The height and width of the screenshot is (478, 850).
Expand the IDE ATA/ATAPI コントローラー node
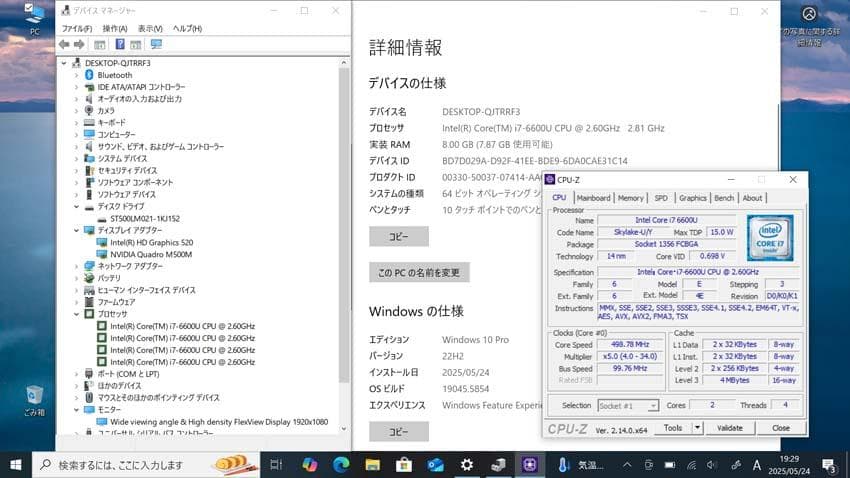[76, 87]
